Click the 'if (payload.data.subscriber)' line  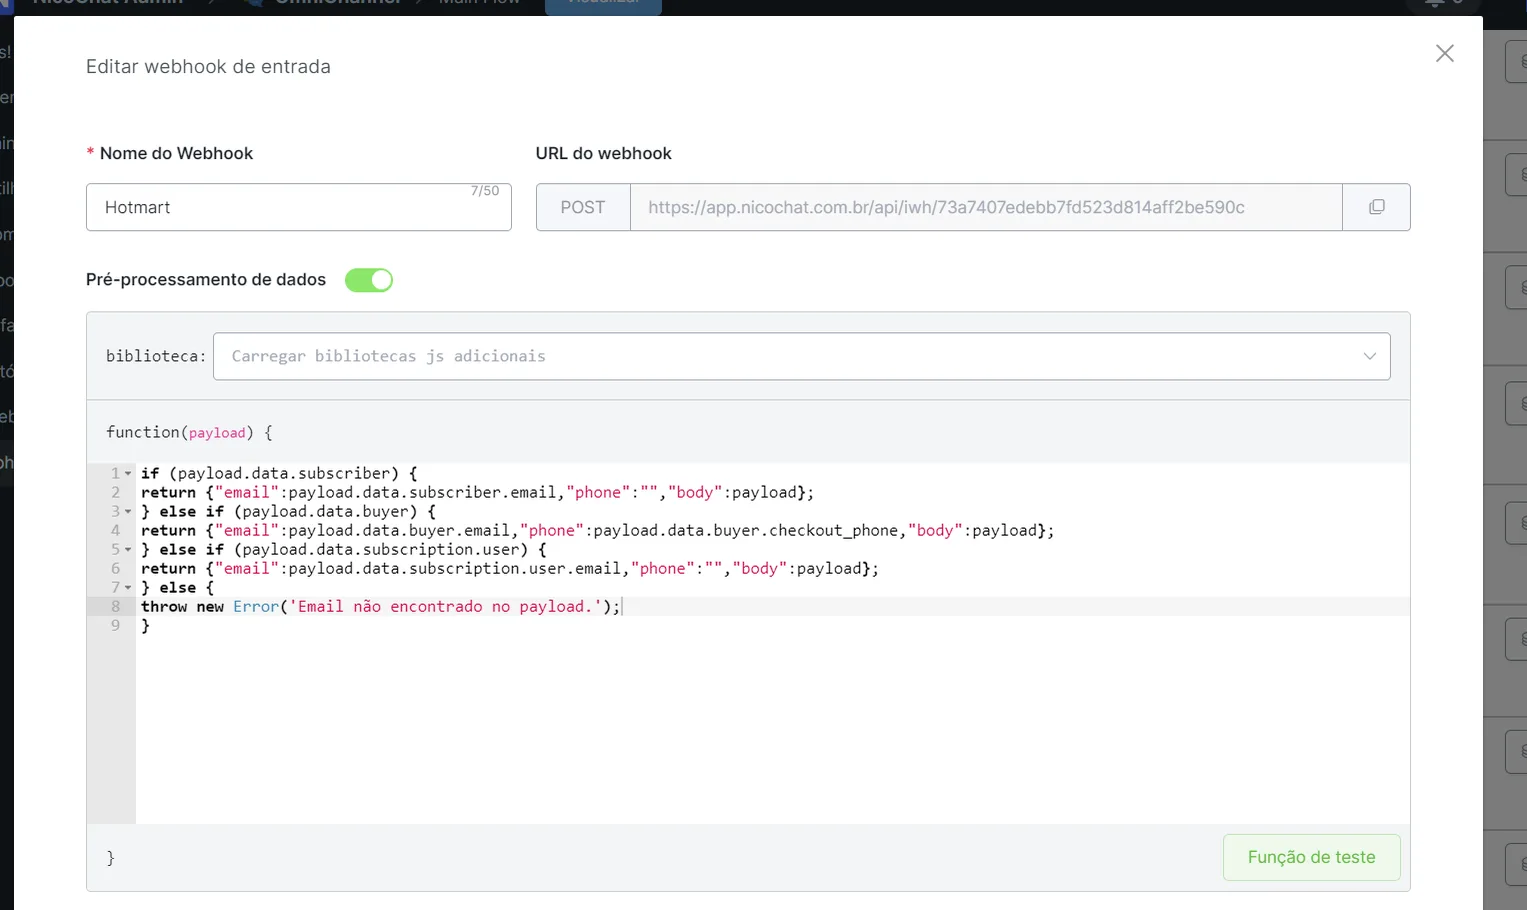click(x=279, y=473)
